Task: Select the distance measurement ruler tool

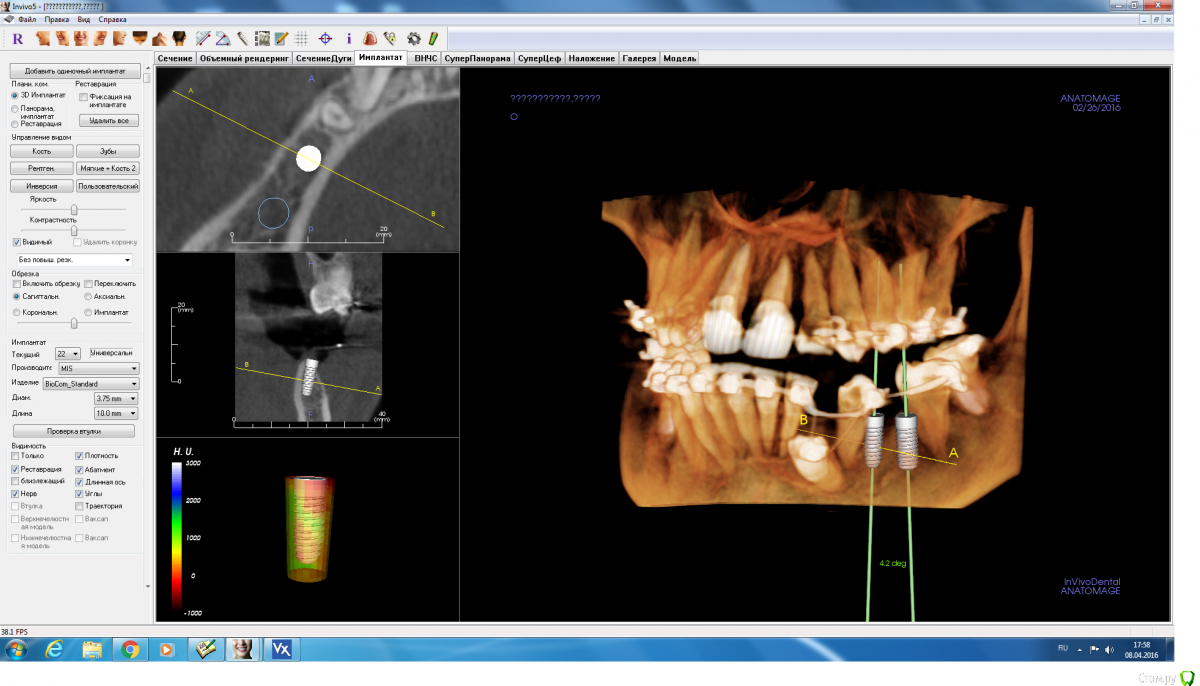Action: click(x=204, y=39)
